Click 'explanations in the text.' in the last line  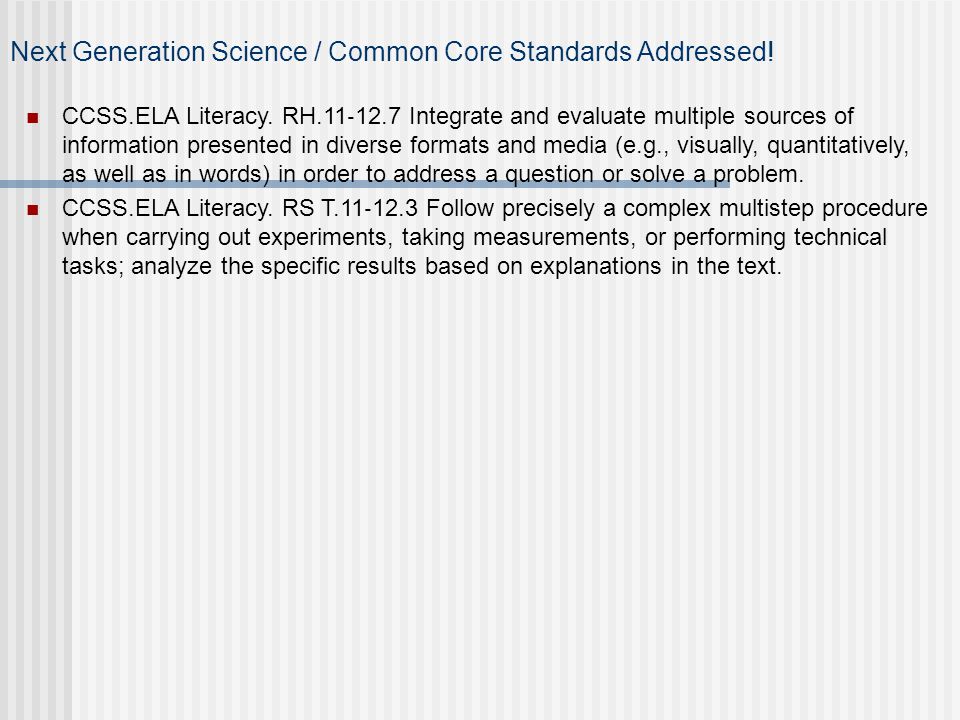[x=656, y=267]
